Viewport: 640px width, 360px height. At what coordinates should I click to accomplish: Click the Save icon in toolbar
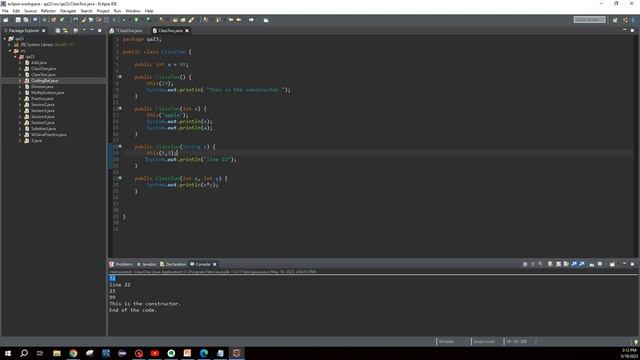point(18,20)
